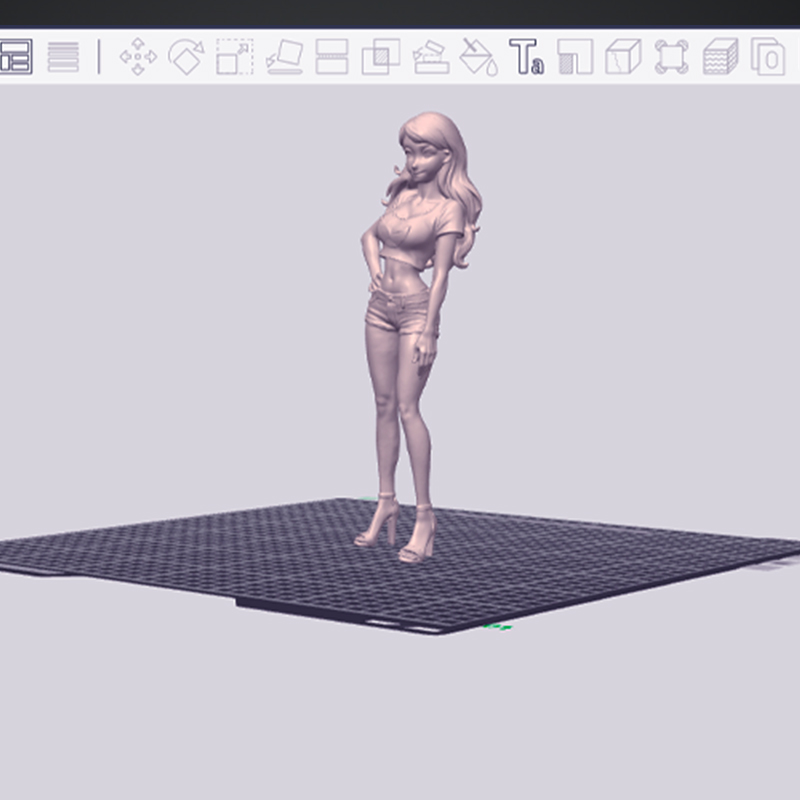Click the layered textured cube icon
The height and width of the screenshot is (800, 800).
[x=720, y=57]
